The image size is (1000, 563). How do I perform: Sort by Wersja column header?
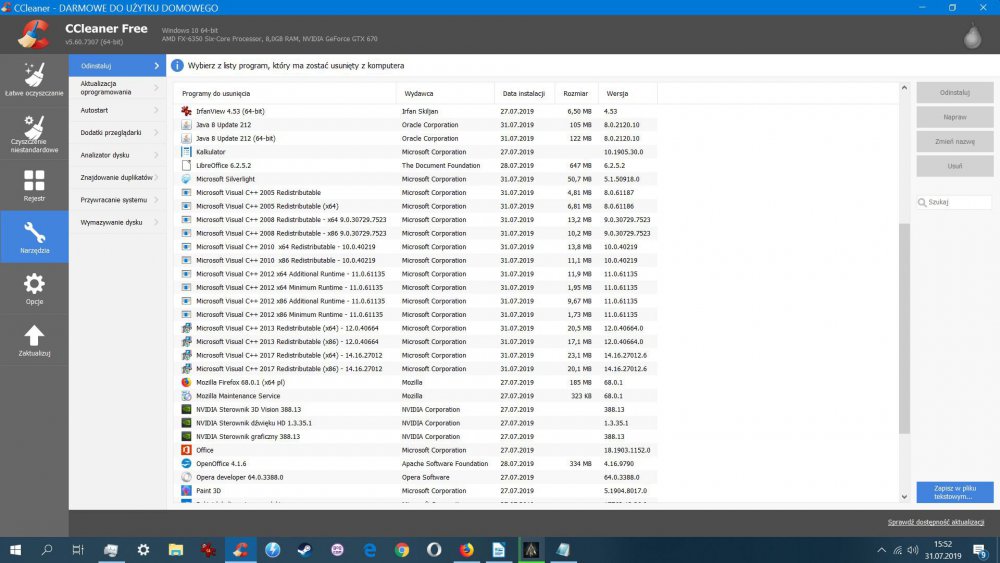coord(628,93)
